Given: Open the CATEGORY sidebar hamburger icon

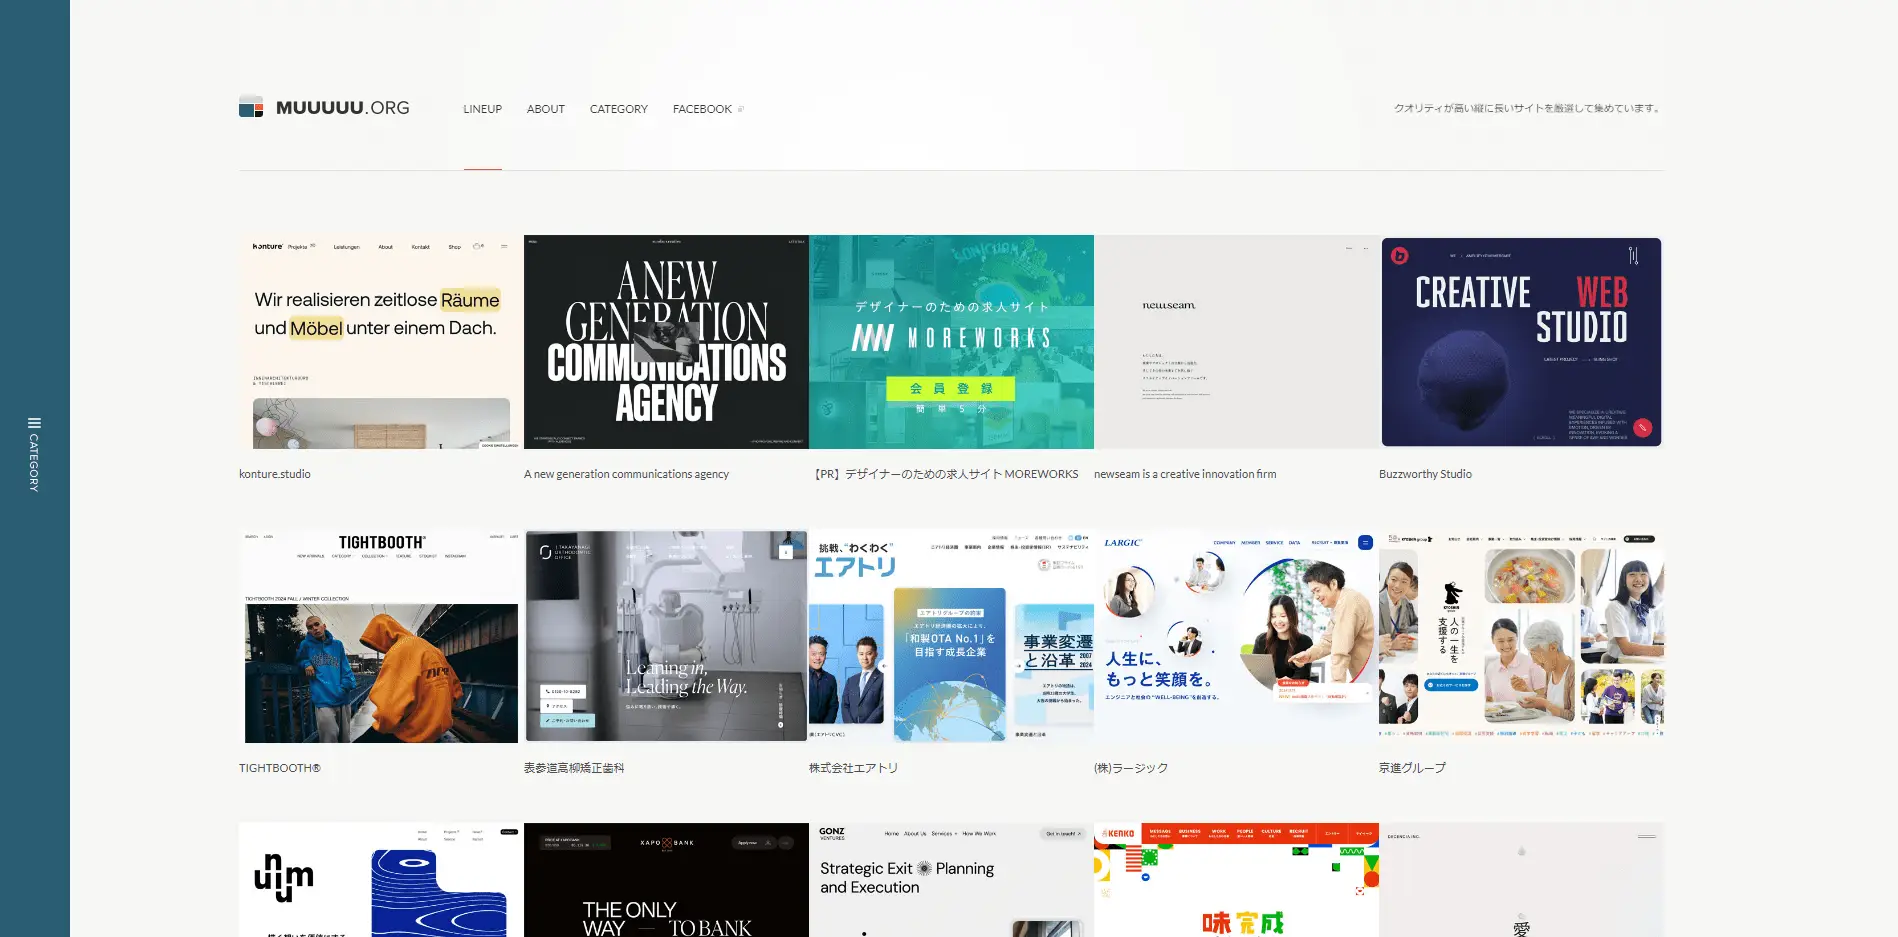Looking at the screenshot, I should tap(34, 423).
